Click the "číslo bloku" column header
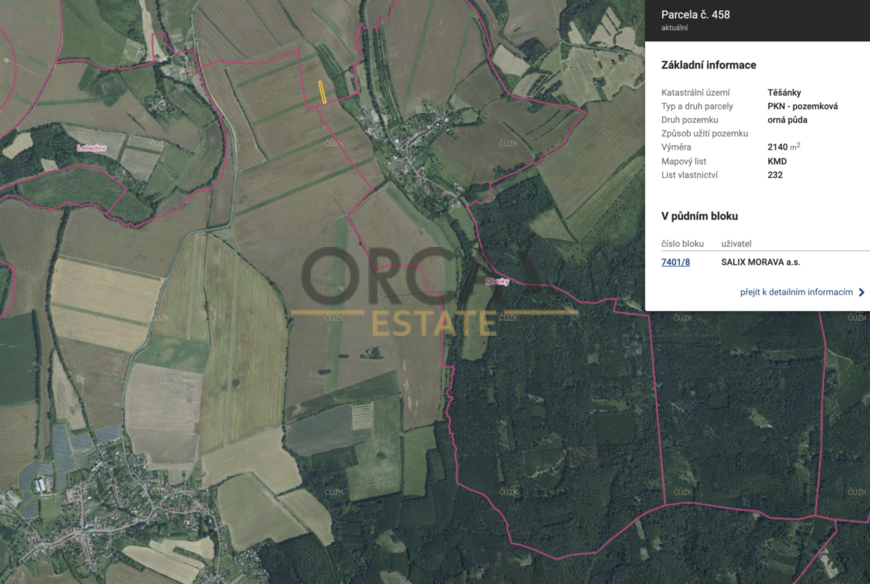870x584 pixels. (x=682, y=243)
